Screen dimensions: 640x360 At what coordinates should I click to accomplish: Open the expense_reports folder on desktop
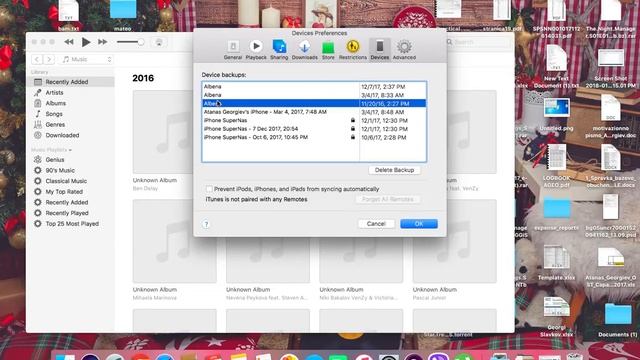(x=557, y=213)
